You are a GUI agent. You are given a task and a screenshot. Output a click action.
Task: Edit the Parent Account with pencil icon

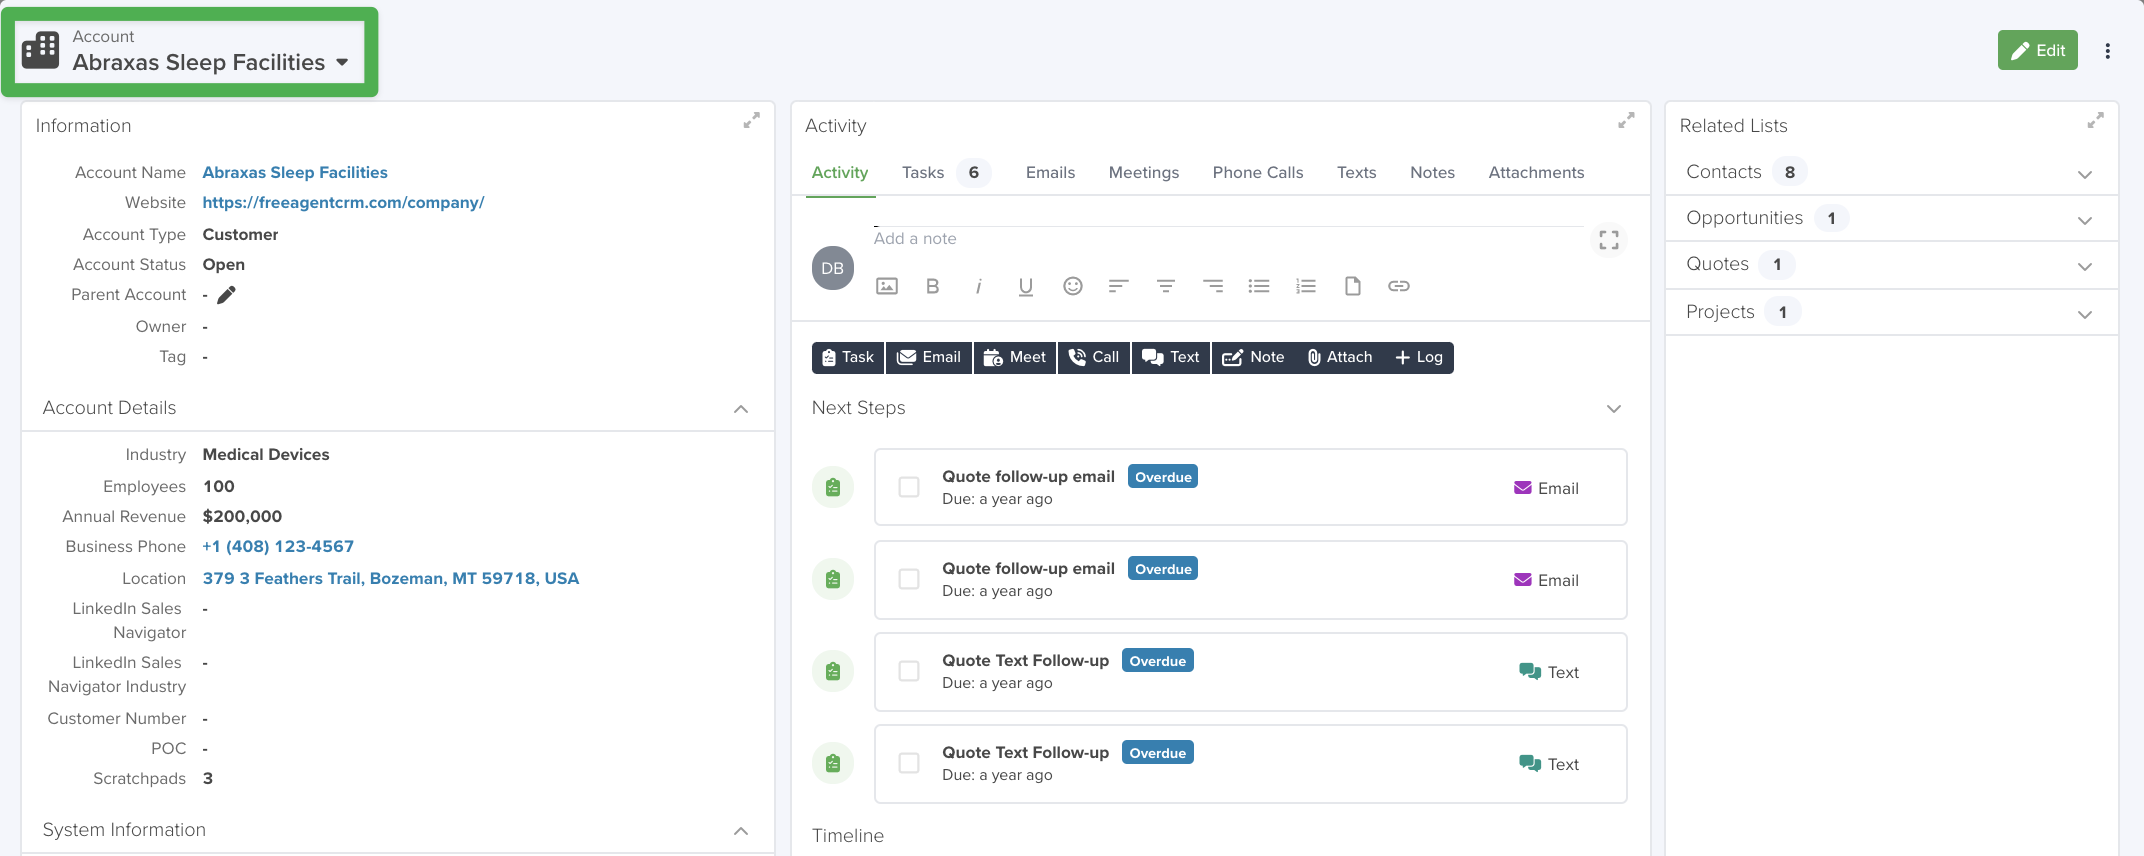[x=227, y=295]
